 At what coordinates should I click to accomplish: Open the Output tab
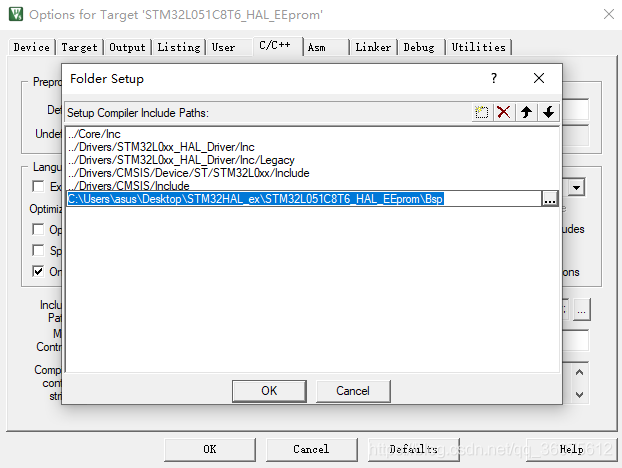coord(127,47)
